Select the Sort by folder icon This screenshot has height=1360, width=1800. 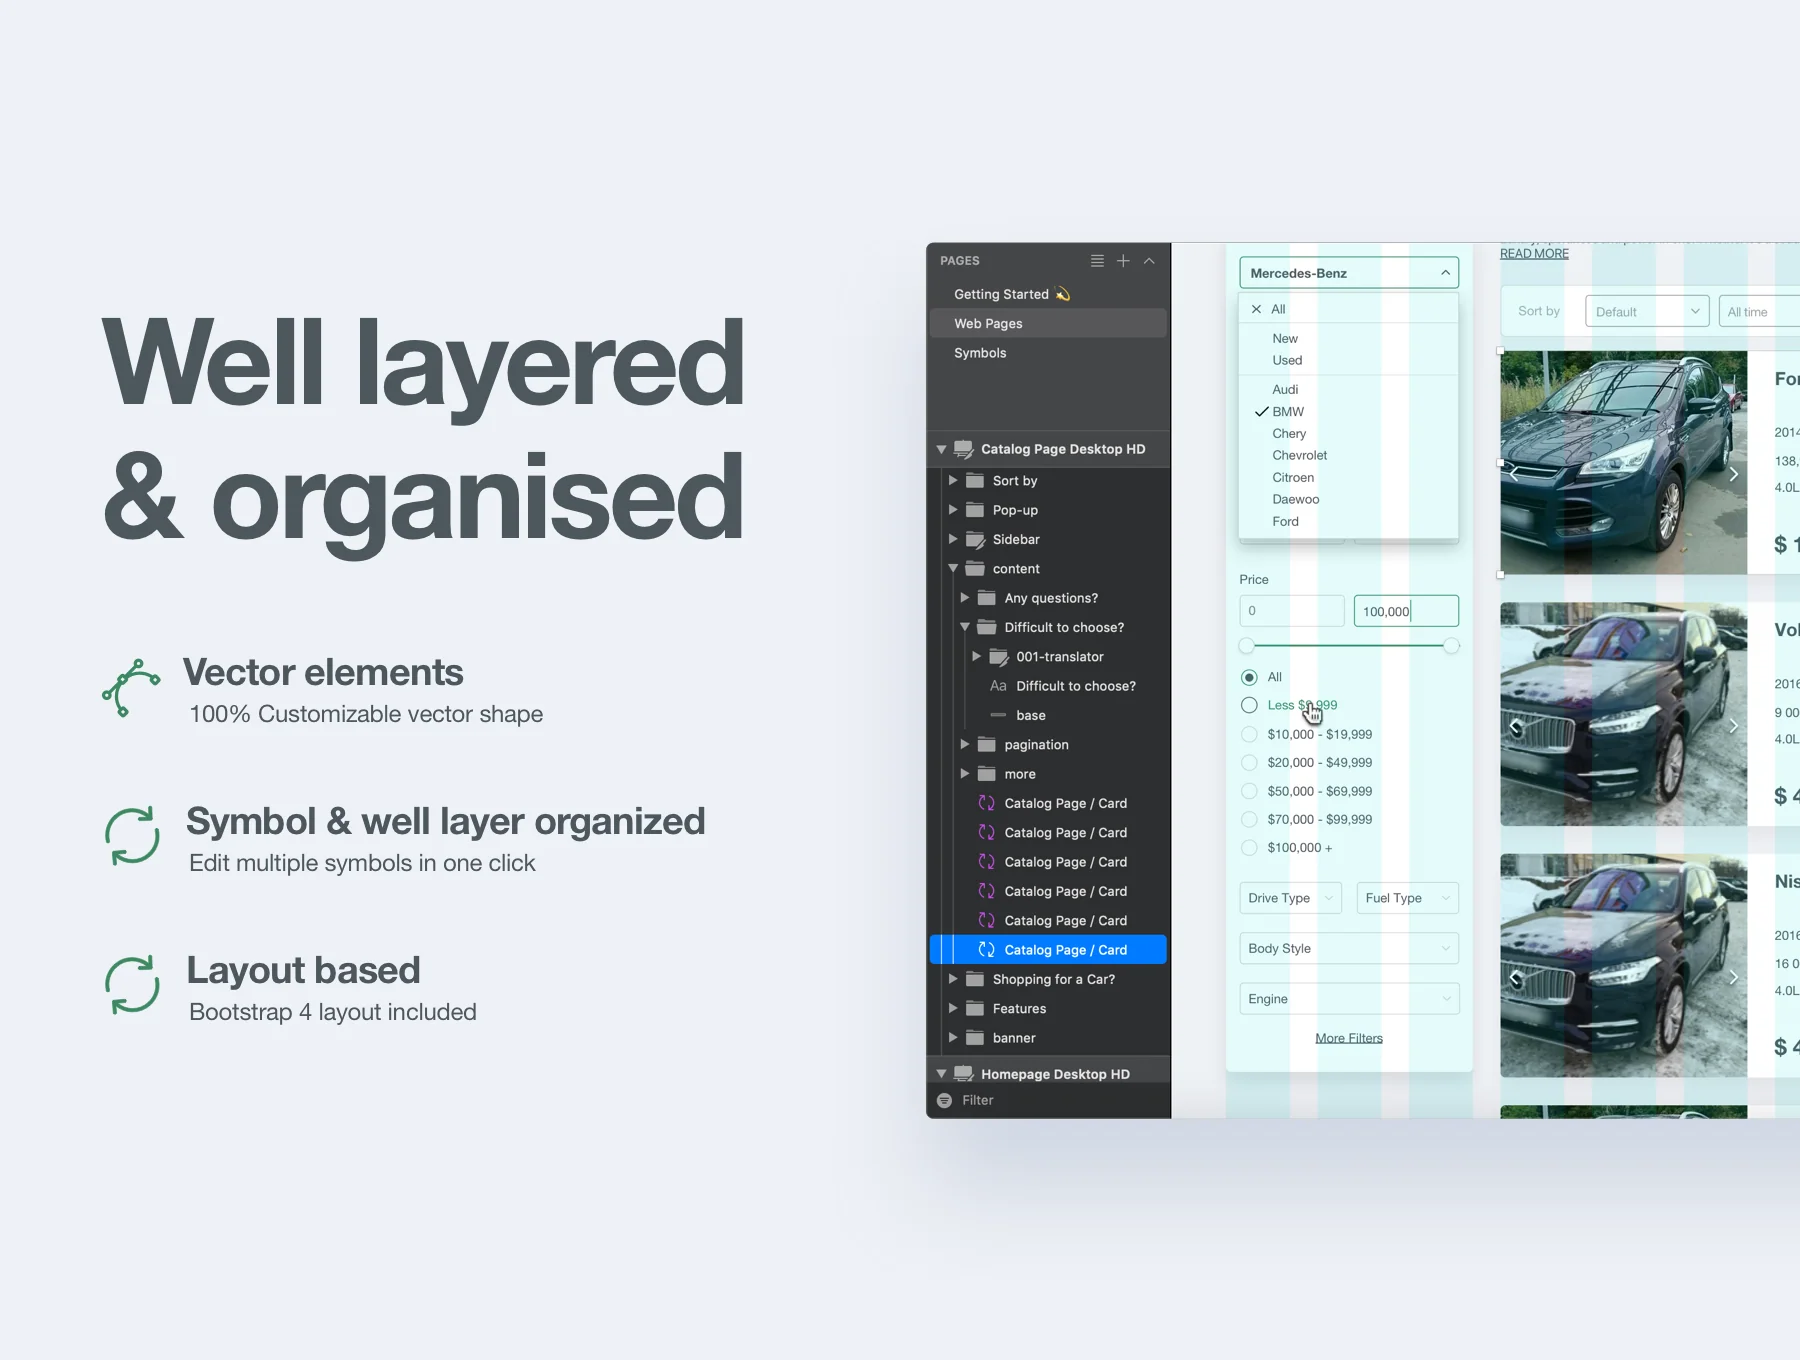click(975, 480)
